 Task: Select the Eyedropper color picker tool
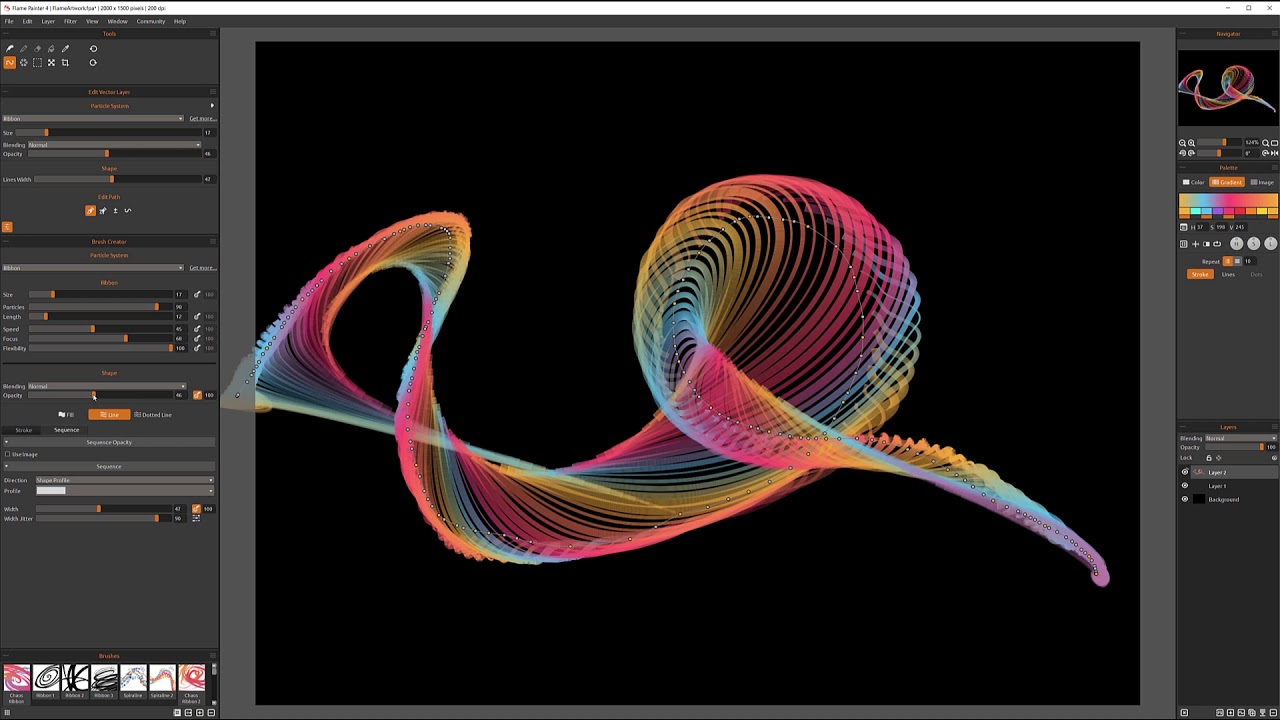click(x=65, y=48)
